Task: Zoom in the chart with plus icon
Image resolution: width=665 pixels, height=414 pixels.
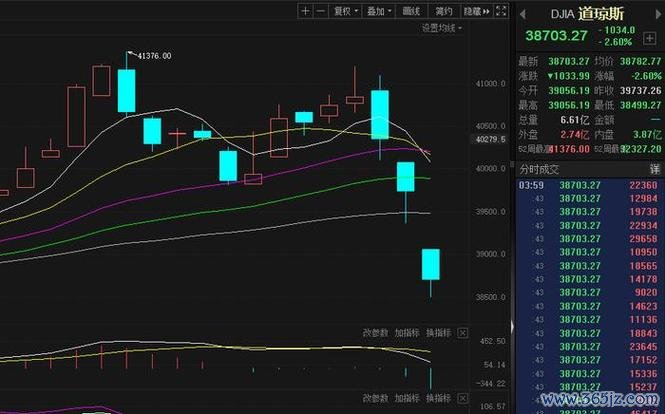Action: tap(305, 11)
